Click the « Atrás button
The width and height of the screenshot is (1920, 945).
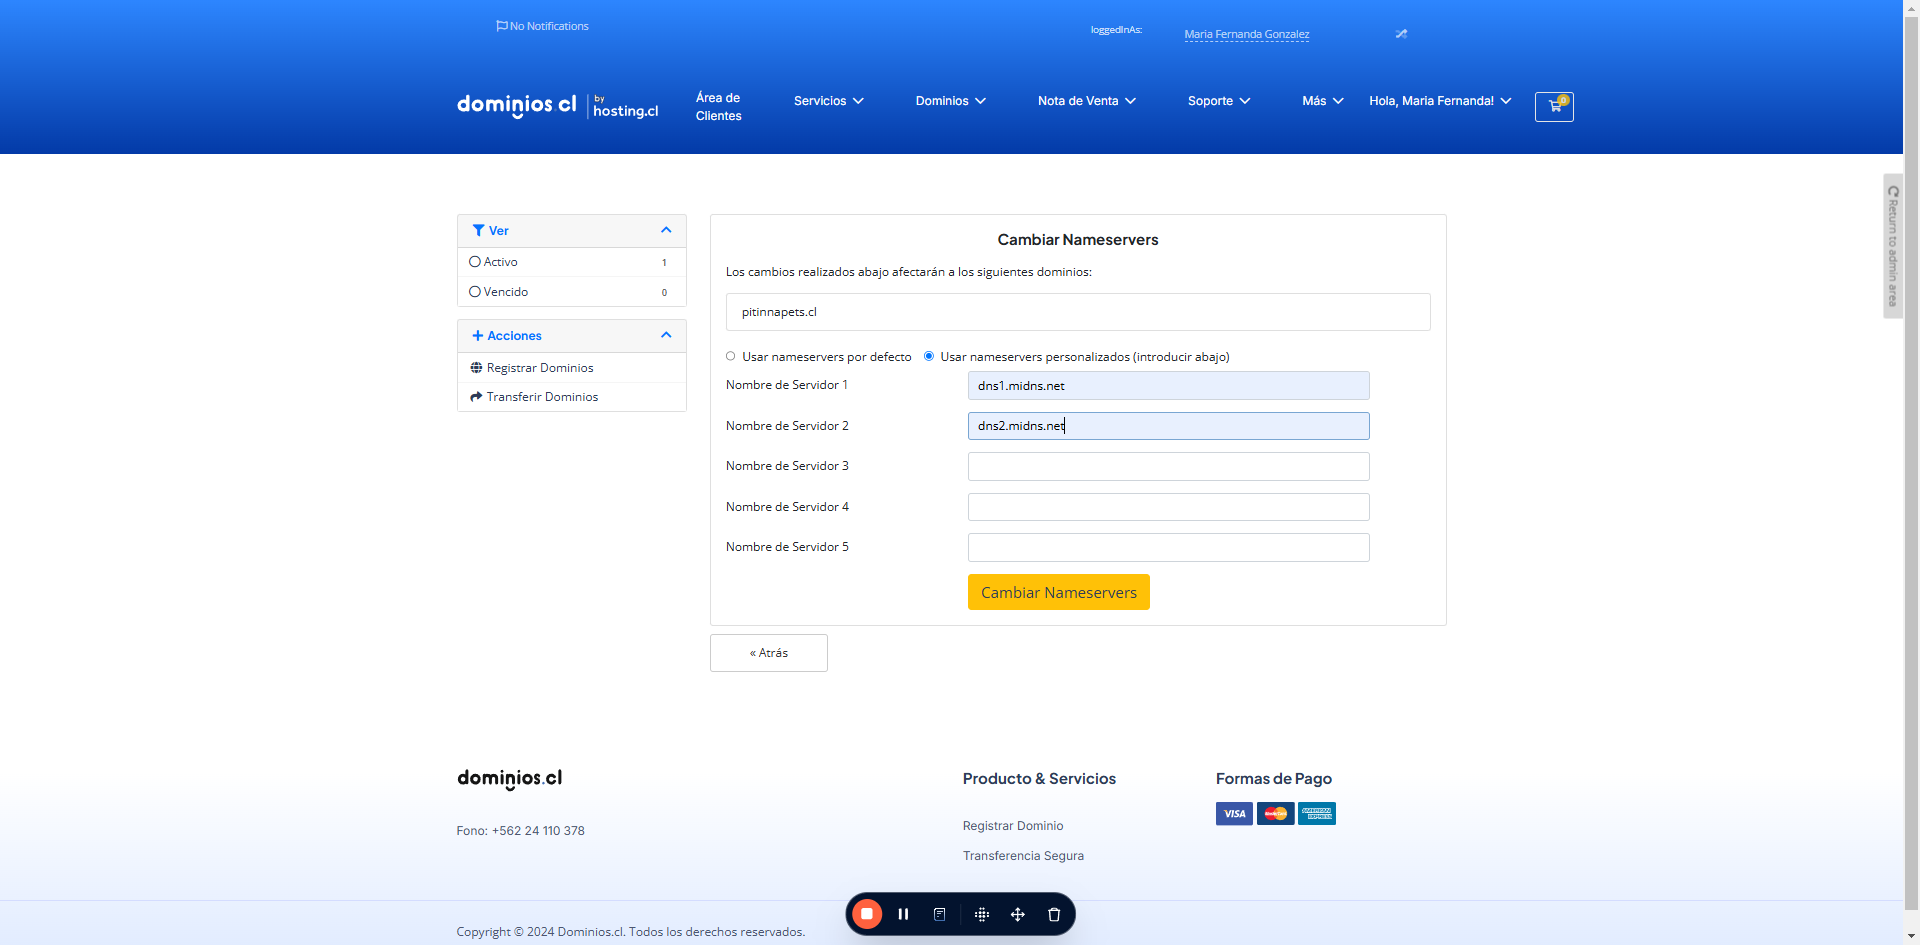(x=769, y=653)
